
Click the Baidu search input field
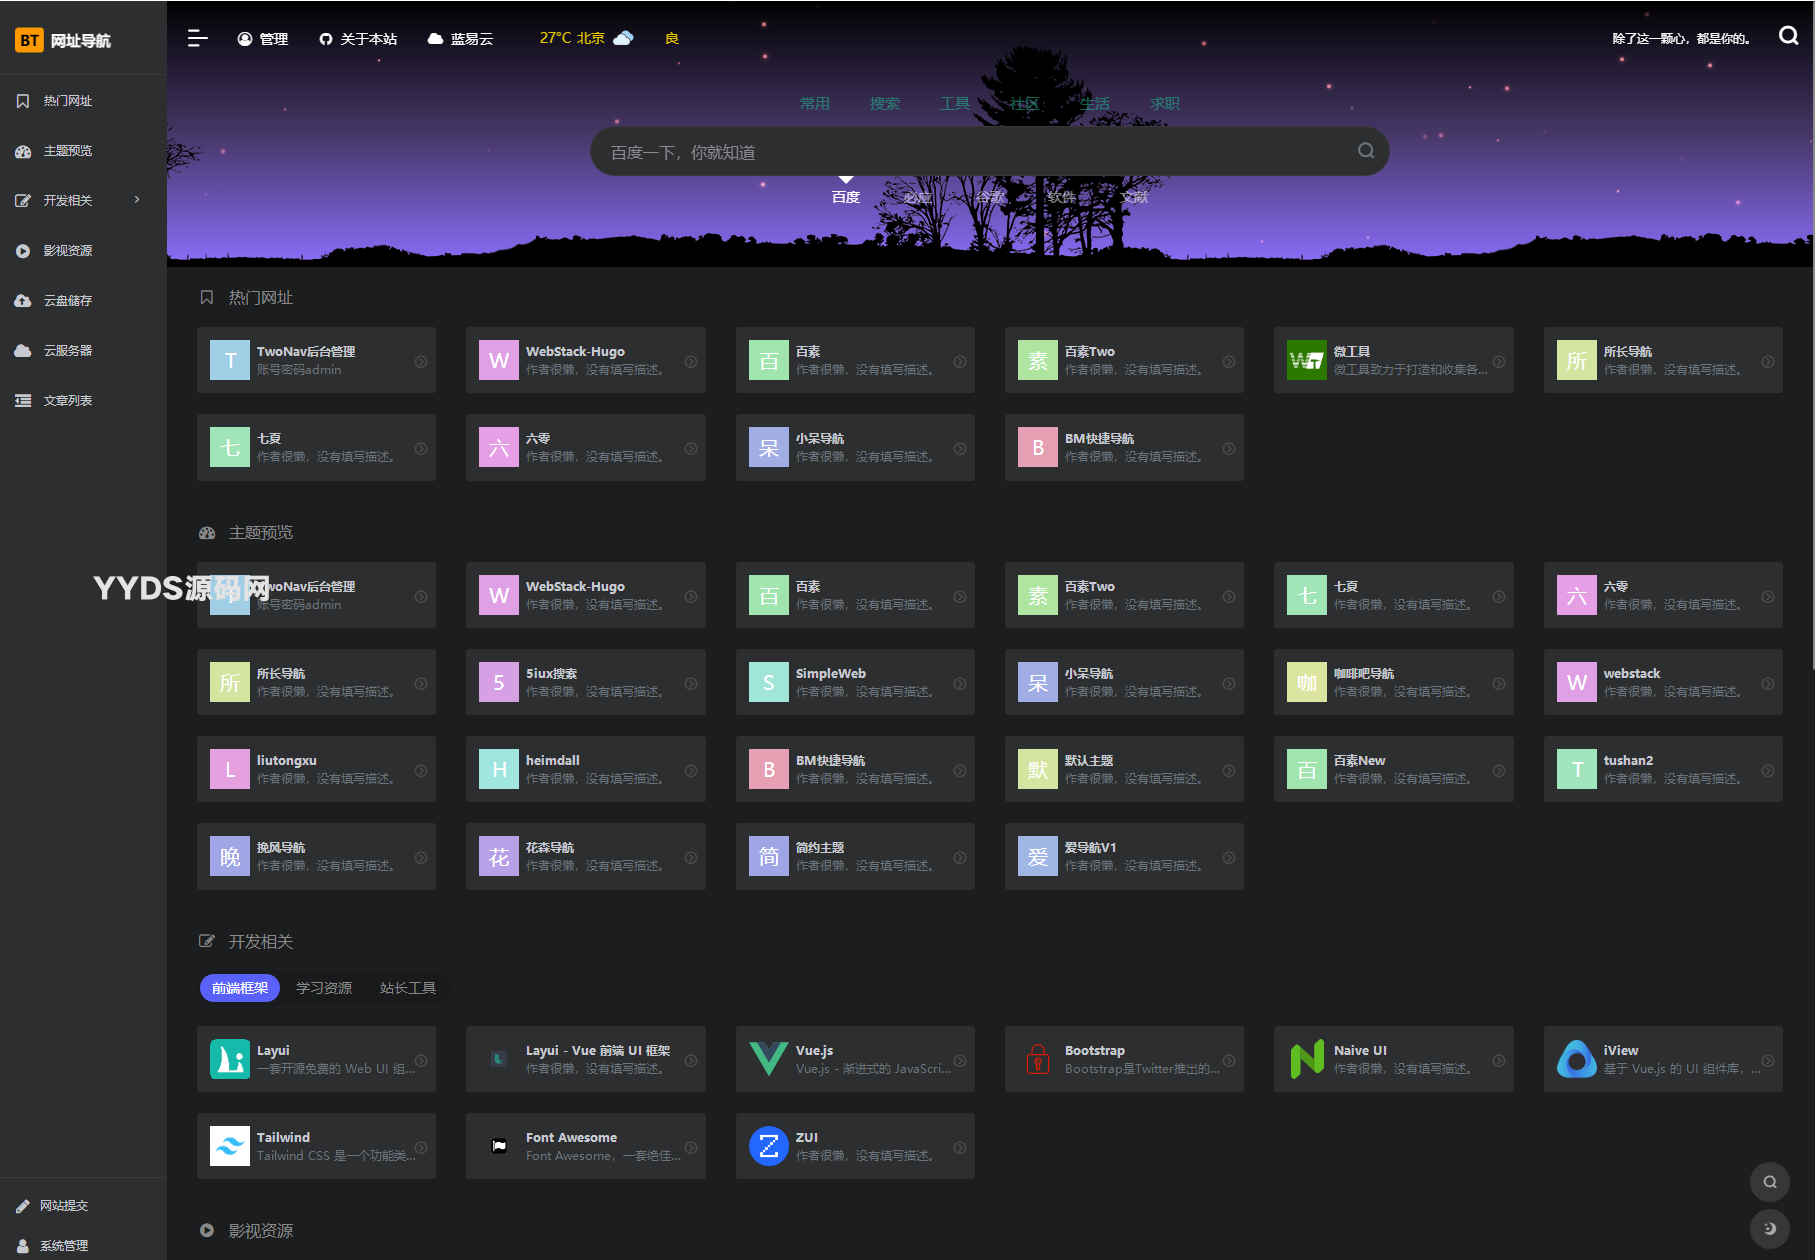point(970,152)
